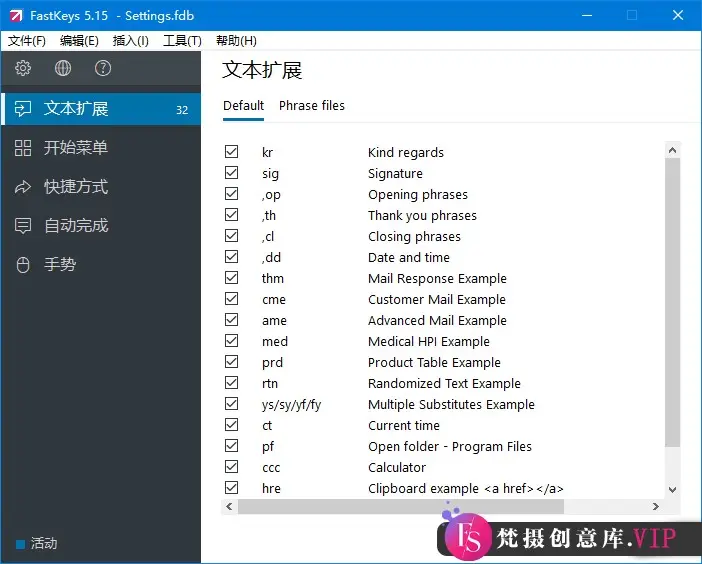702x564 pixels.
Task: Open the 编辑(E) menu
Action: 79,41
